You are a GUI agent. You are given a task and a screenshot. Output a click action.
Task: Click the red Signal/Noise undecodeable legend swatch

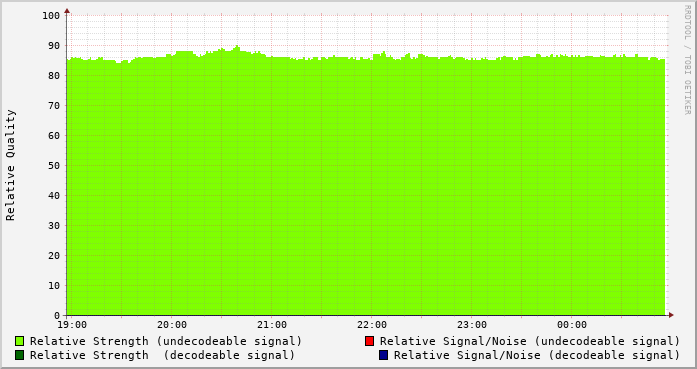click(x=369, y=341)
